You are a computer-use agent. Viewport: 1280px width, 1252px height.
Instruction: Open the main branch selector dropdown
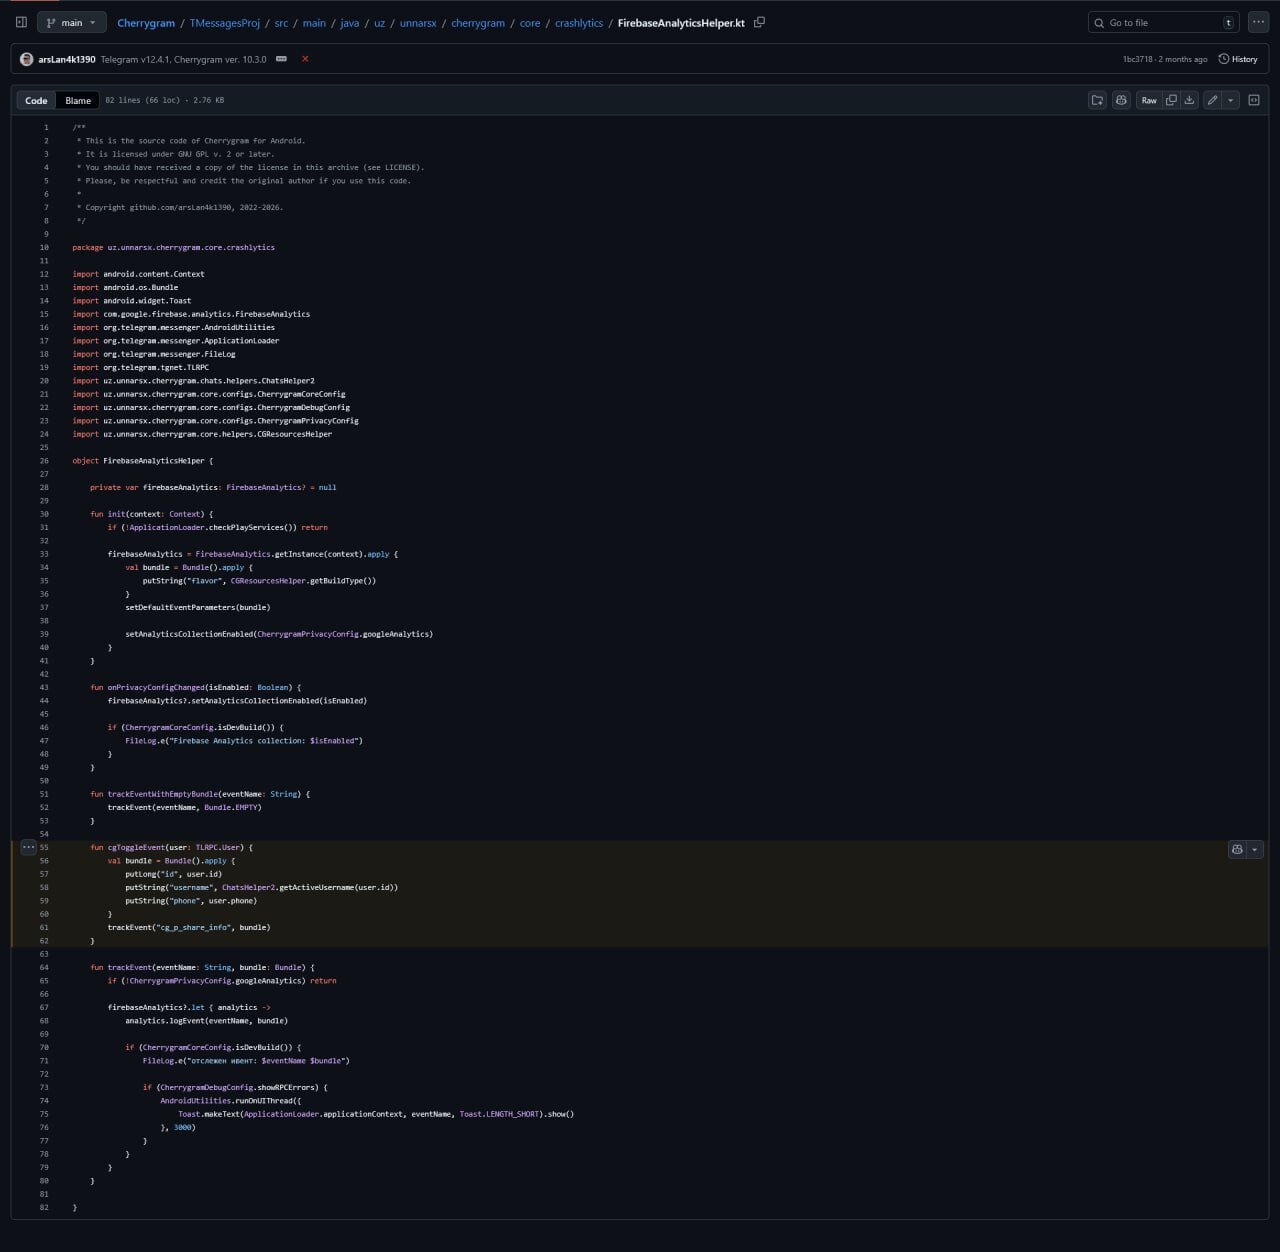click(71, 22)
